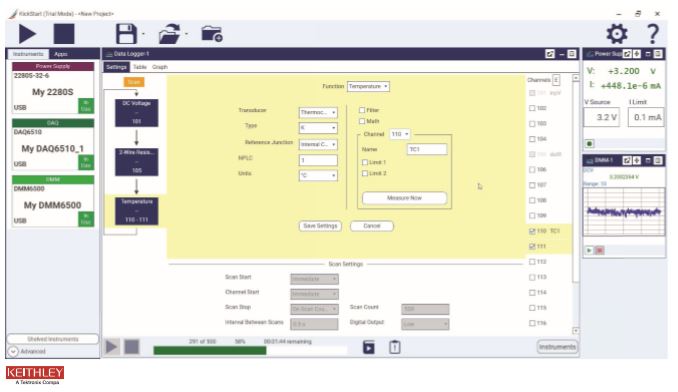Viewport: 678px width, 392px height.
Task: Click the Measure Now button
Action: pos(404,198)
